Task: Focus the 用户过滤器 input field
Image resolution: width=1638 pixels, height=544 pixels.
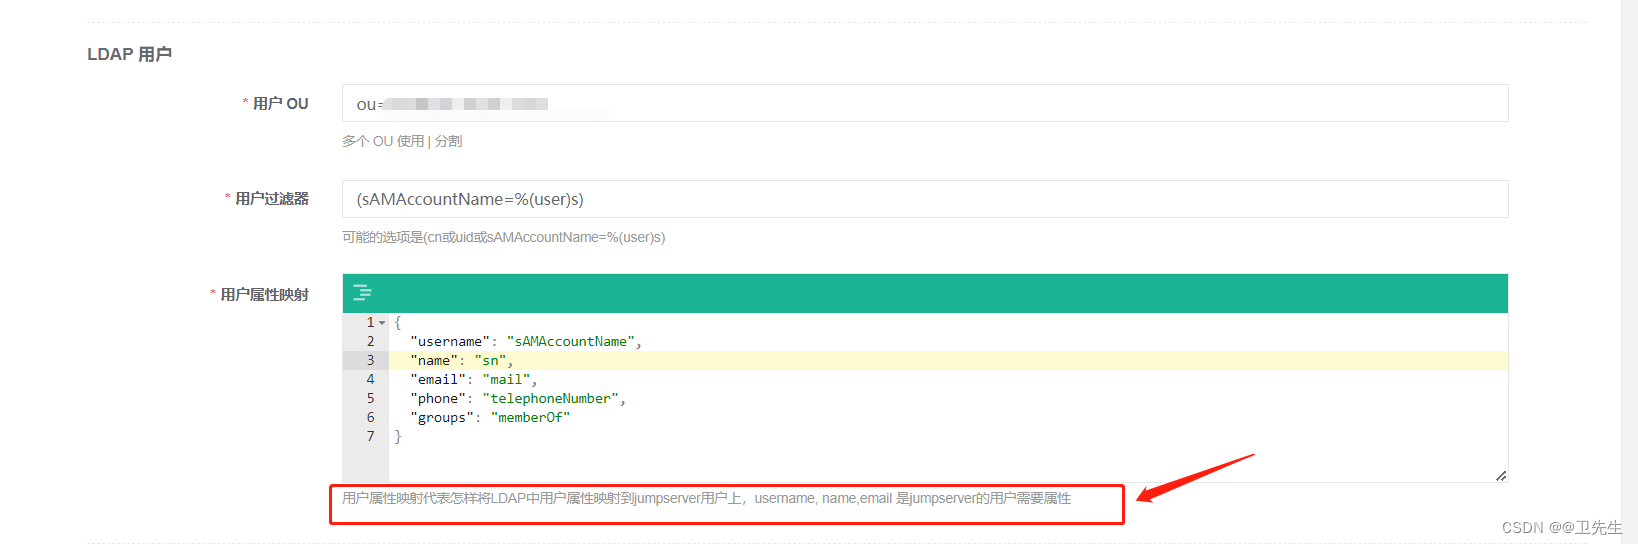Action: (x=925, y=199)
